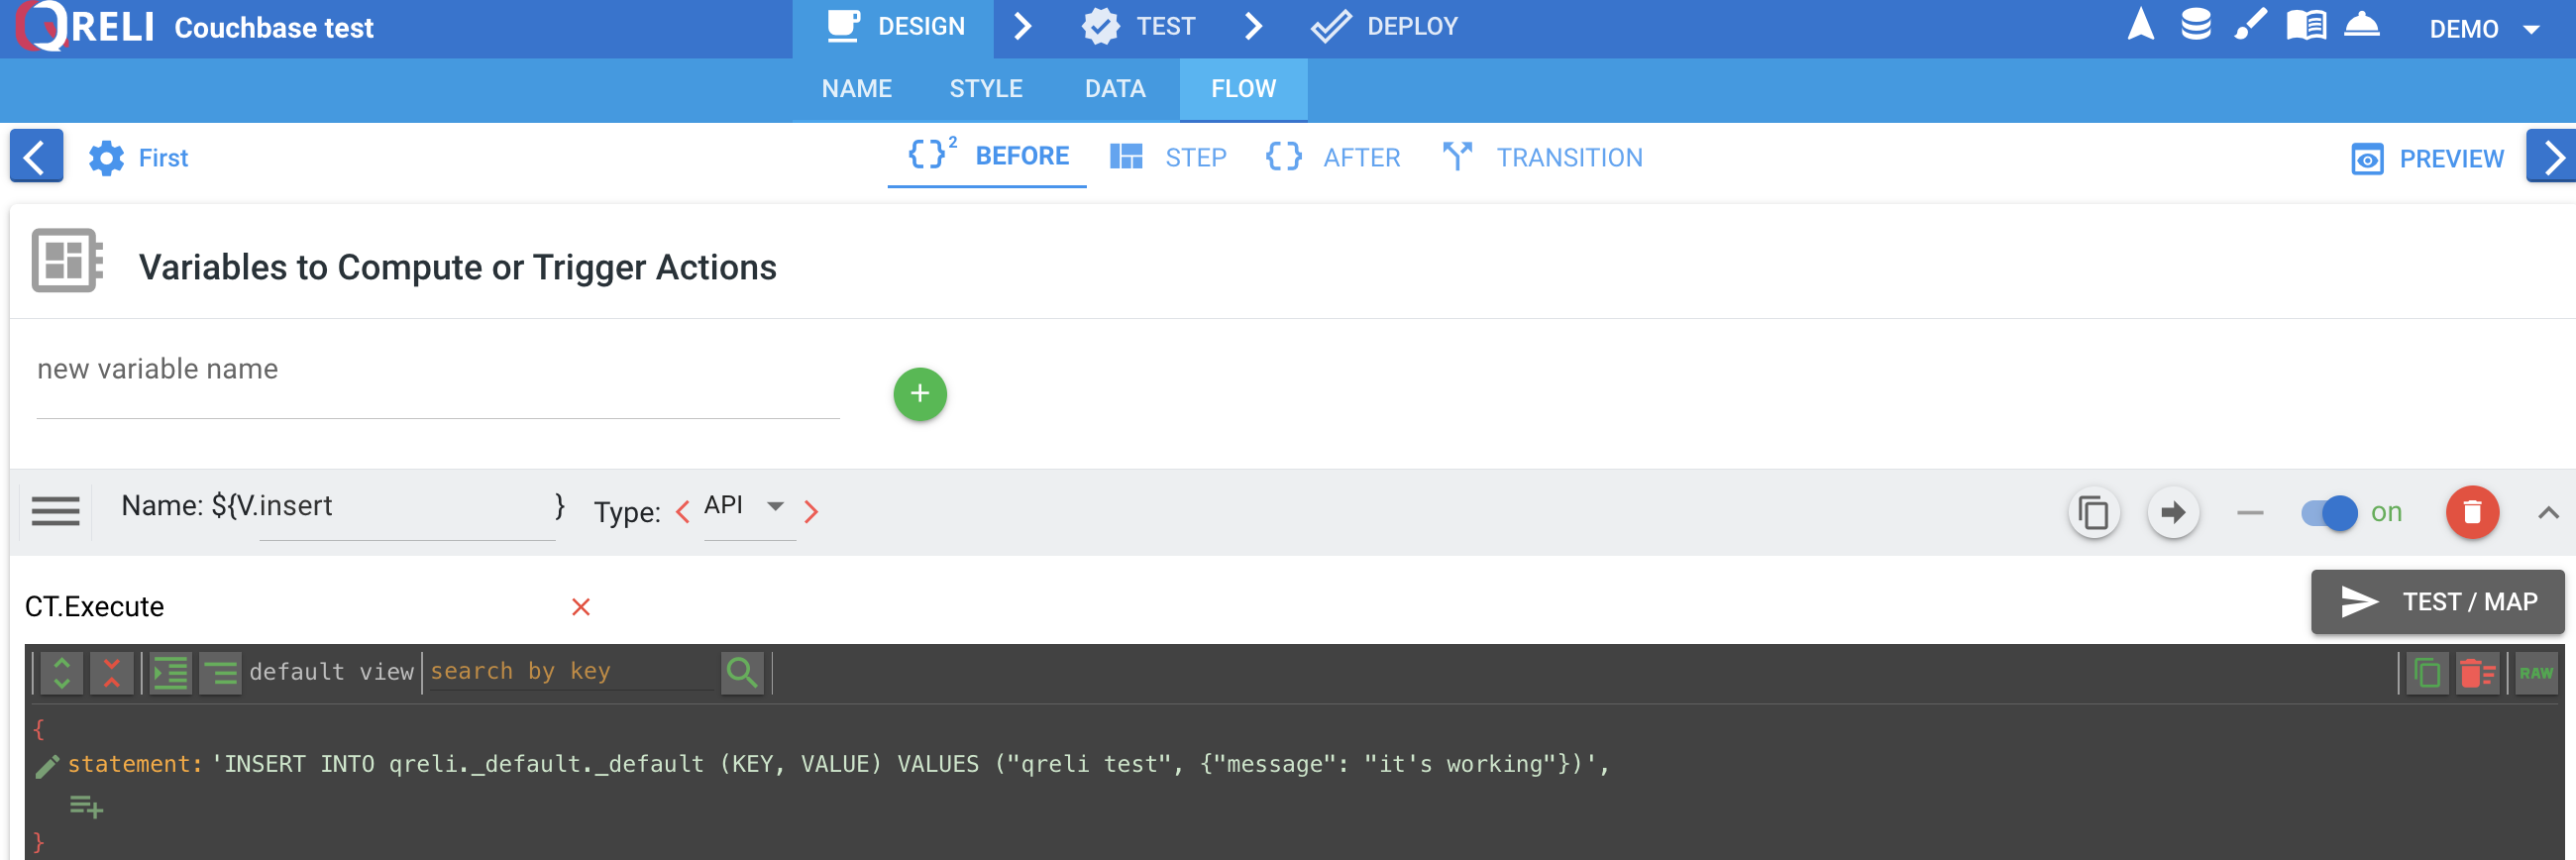Select next type with red right chevron
Screen dimensions: 2576x860
coord(811,512)
